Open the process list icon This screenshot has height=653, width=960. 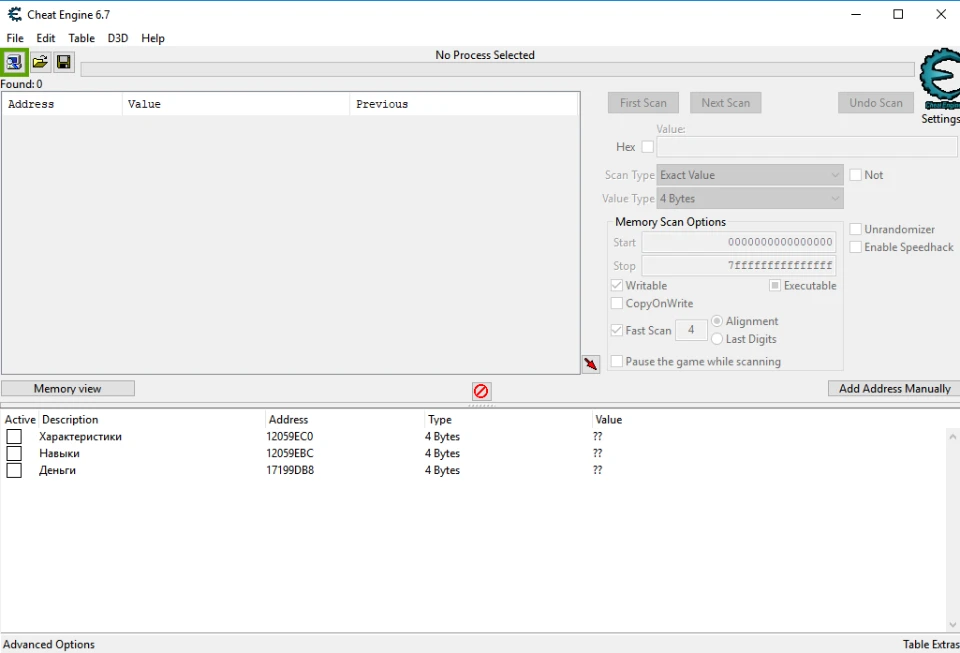click(x=14, y=63)
